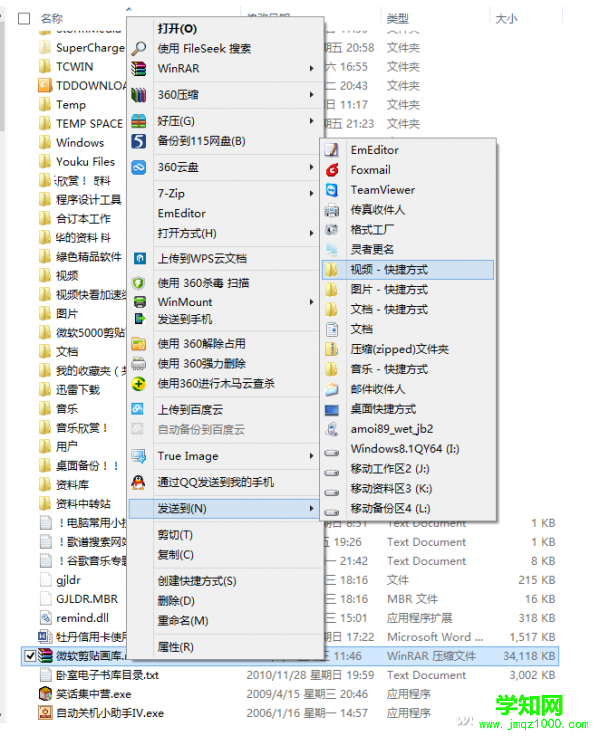600x736 pixels.
Task: Click the 360木马云查杀 icon
Action: [x=139, y=383]
